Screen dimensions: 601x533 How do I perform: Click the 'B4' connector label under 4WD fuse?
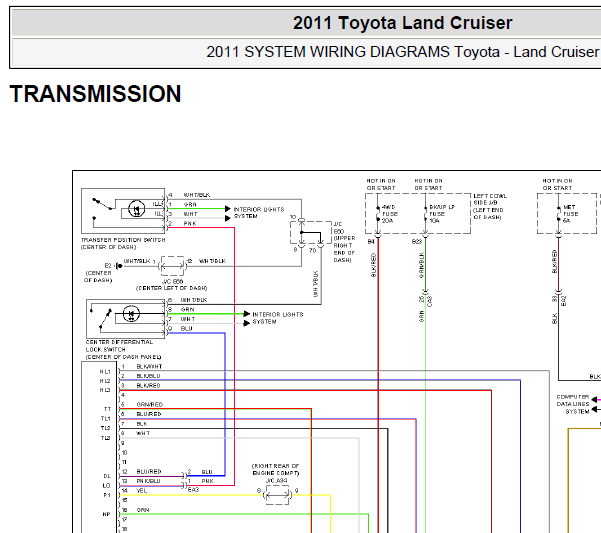click(x=371, y=241)
